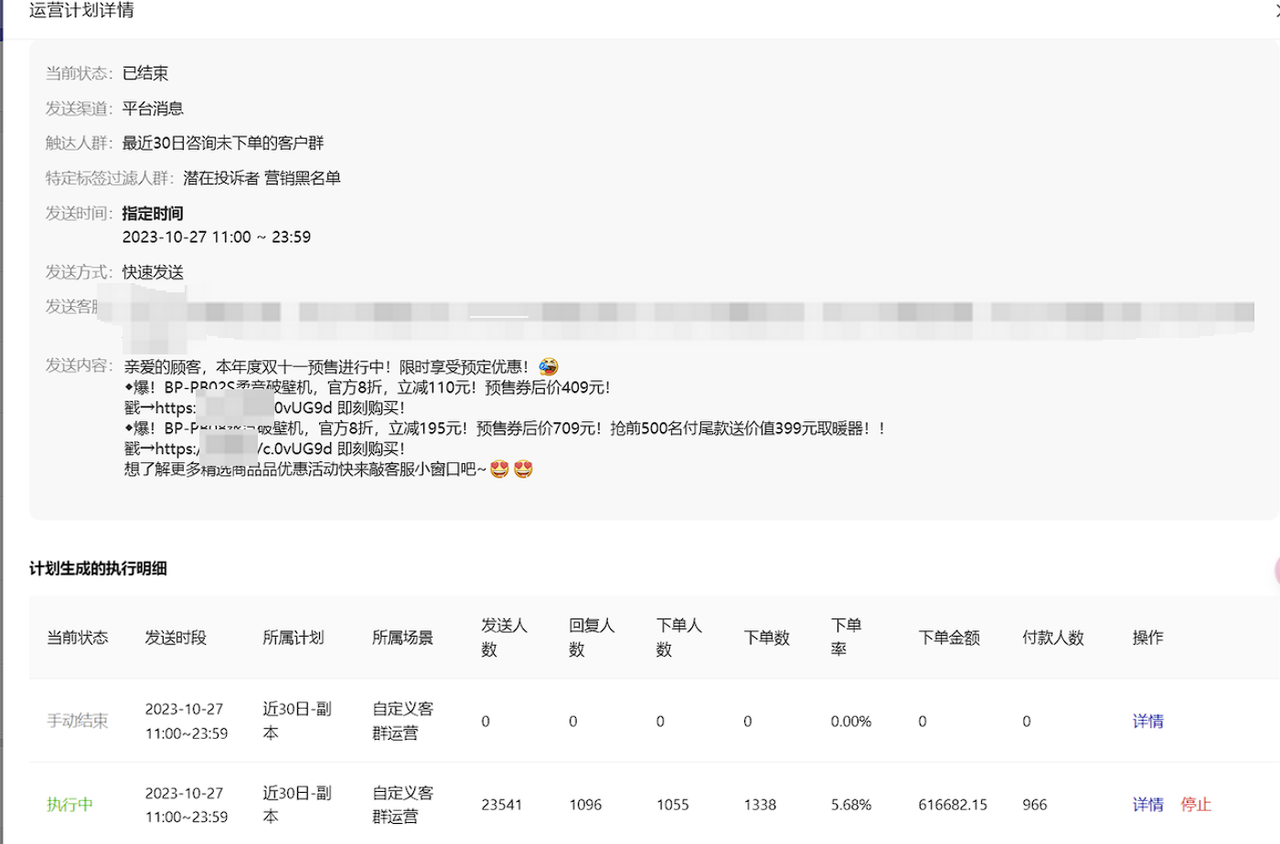This screenshot has width=1280, height=844.
Task: Click the 发送渠道 field label
Action: (x=80, y=108)
